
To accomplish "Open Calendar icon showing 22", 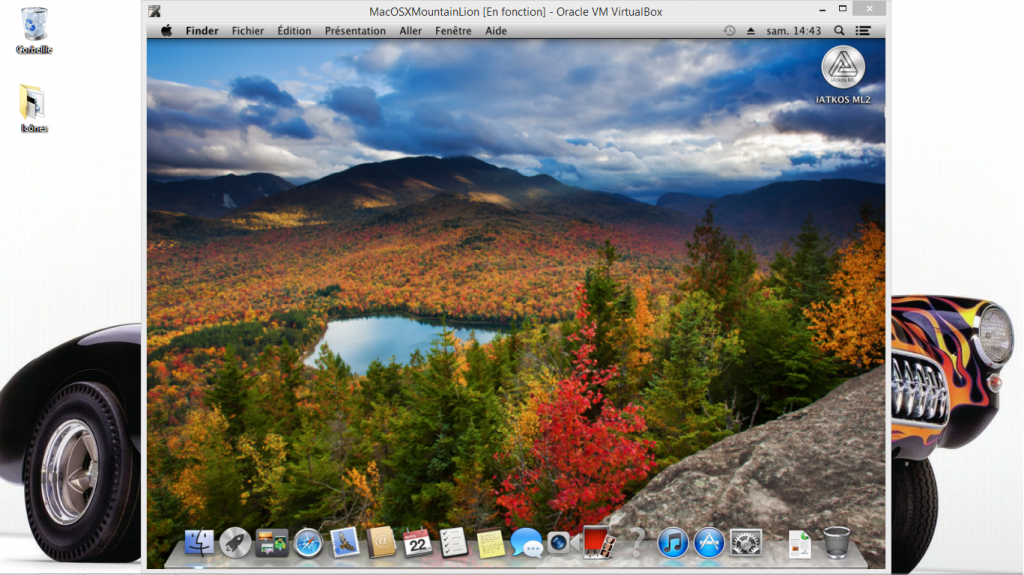I will (x=417, y=543).
